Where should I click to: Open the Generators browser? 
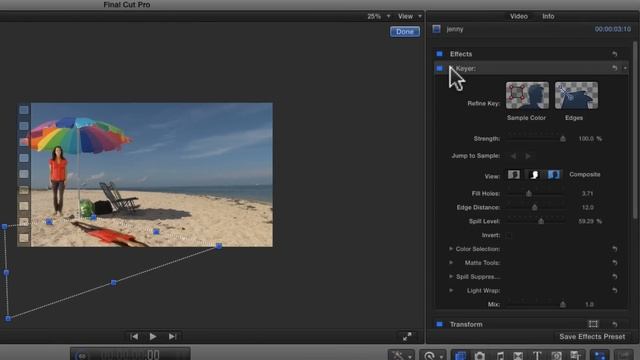point(556,356)
